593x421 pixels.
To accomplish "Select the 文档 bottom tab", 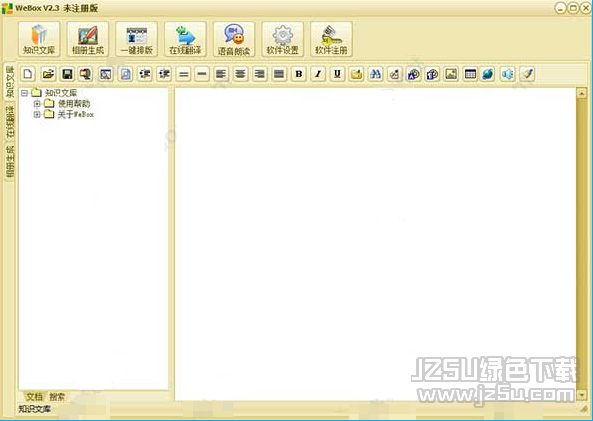I will 34,397.
